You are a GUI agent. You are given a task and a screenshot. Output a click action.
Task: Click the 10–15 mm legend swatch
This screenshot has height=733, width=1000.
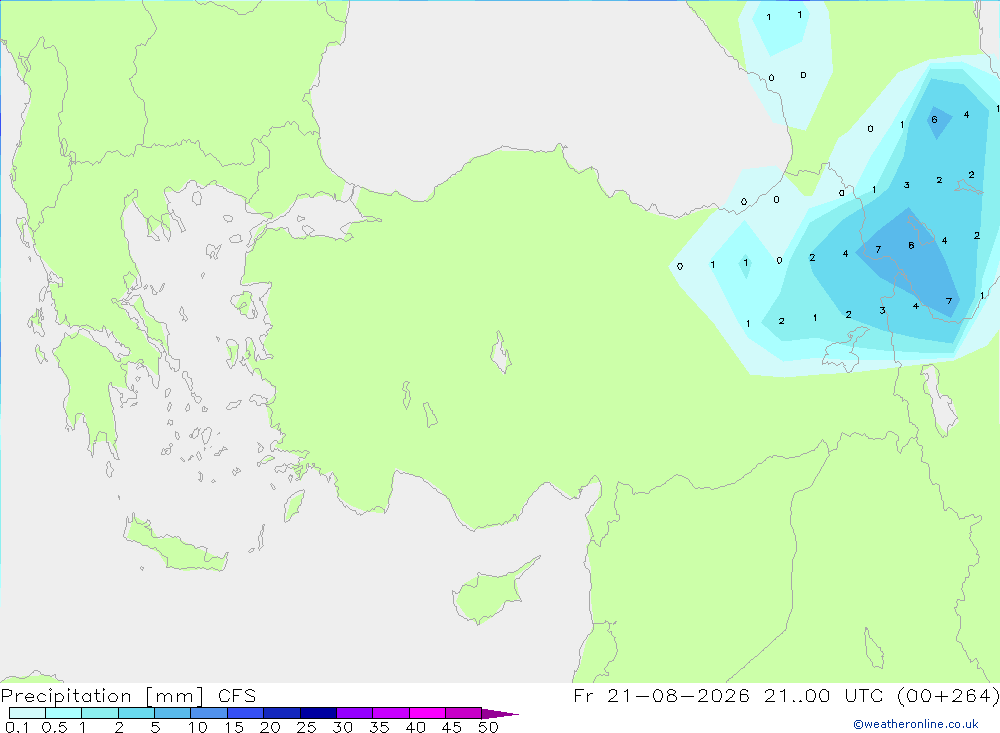(209, 713)
